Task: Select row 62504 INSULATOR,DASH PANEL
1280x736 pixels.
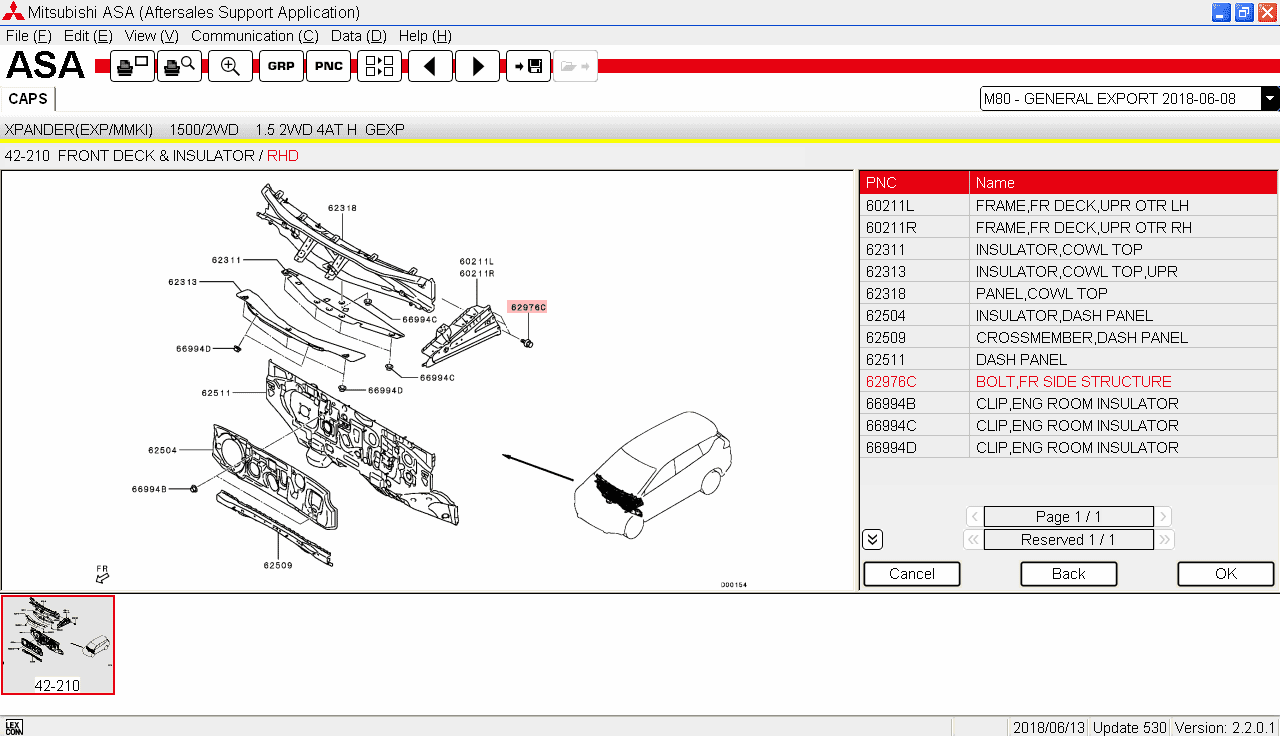Action: point(1068,315)
